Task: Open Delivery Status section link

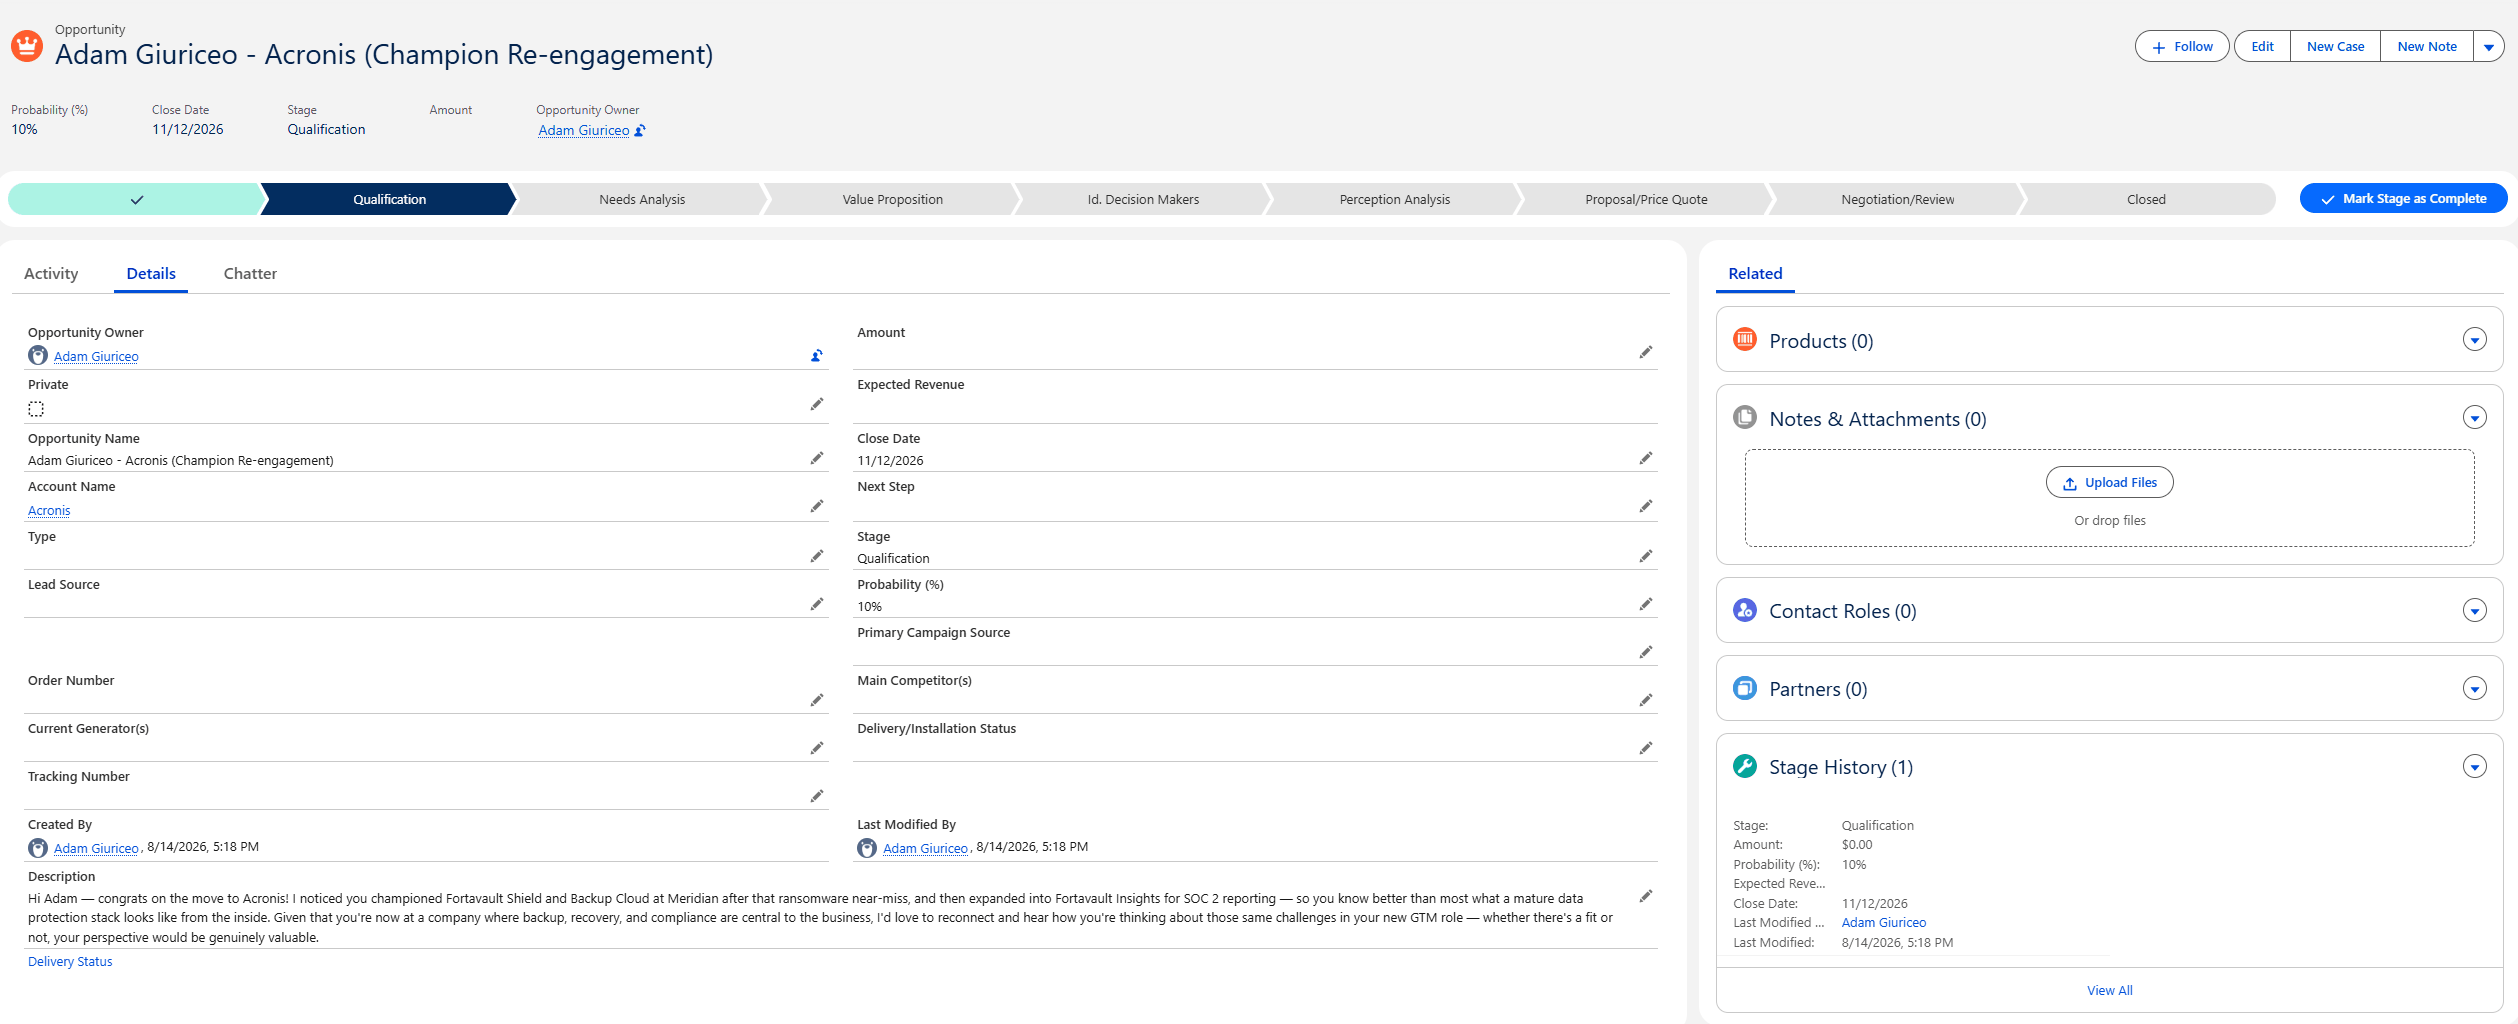Action: click(70, 962)
